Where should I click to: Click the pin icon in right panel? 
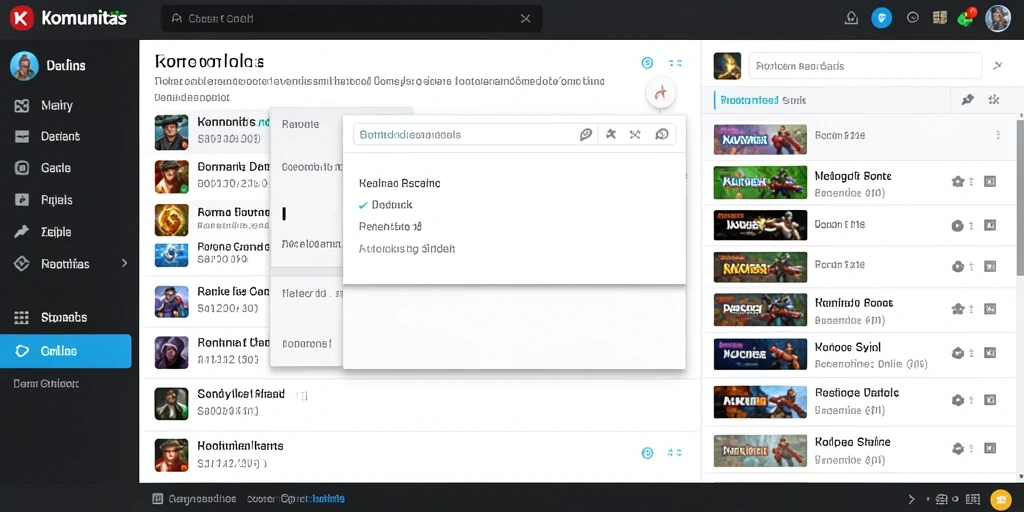pos(968,100)
